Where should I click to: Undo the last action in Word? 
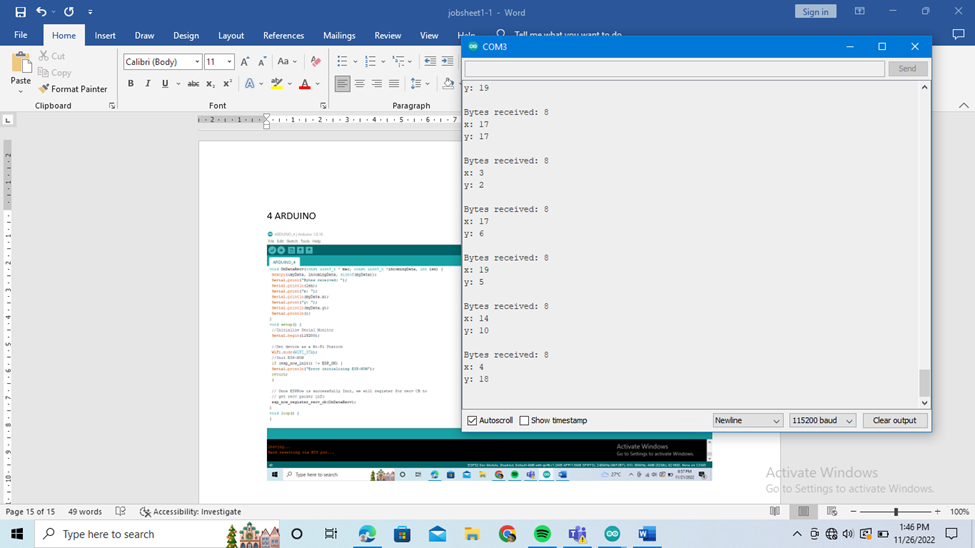tap(41, 12)
